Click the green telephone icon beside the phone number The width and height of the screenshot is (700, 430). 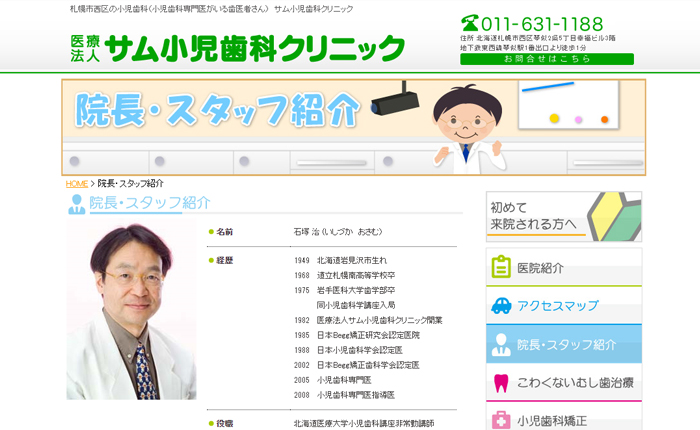click(470, 23)
